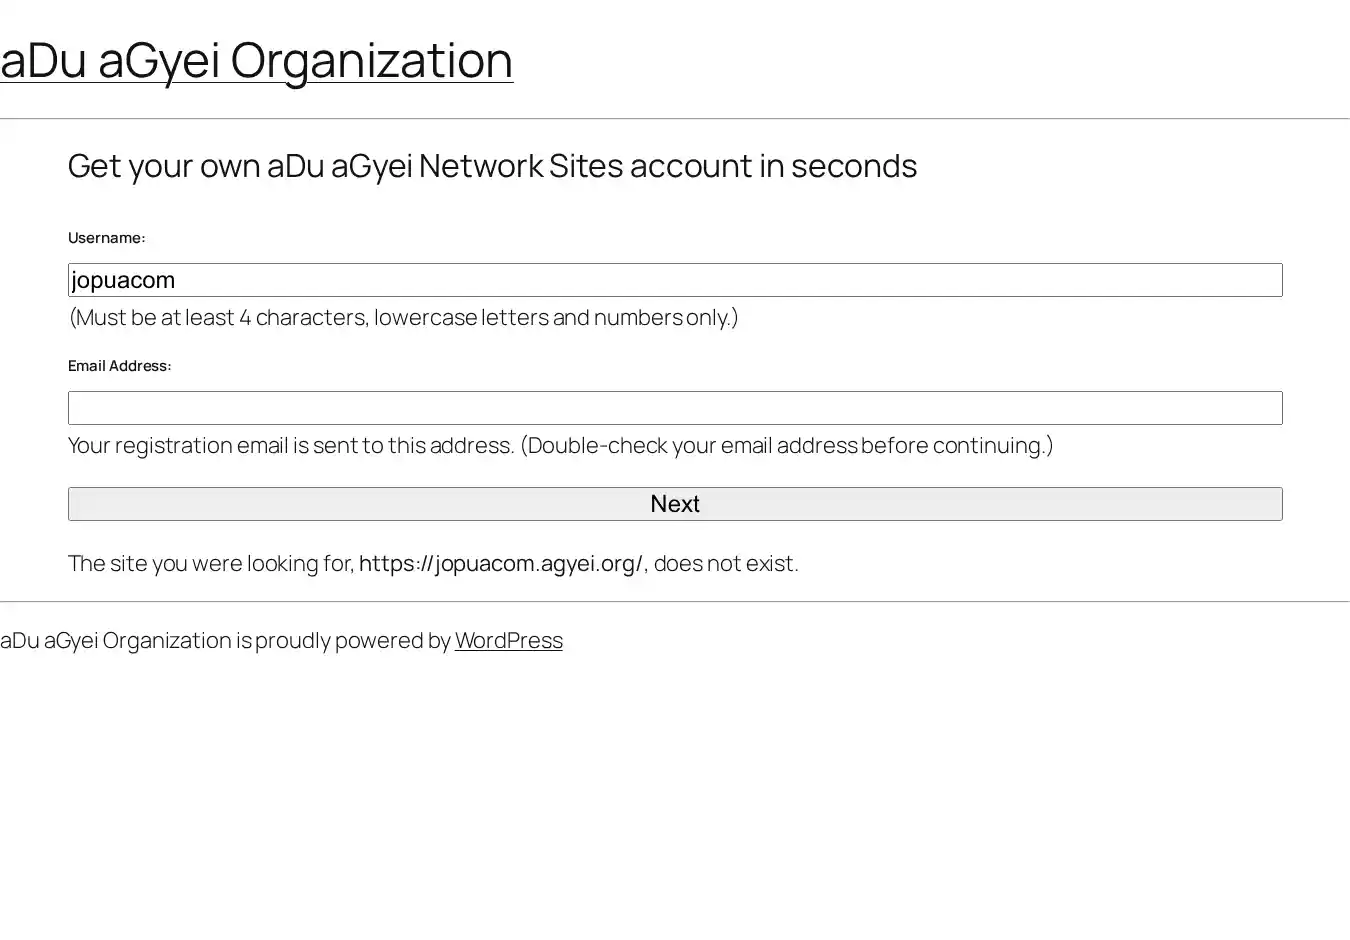Viewport: 1350px width, 940px height.
Task: Click the jopuacom.agyei.org URL text
Action: tap(500, 563)
